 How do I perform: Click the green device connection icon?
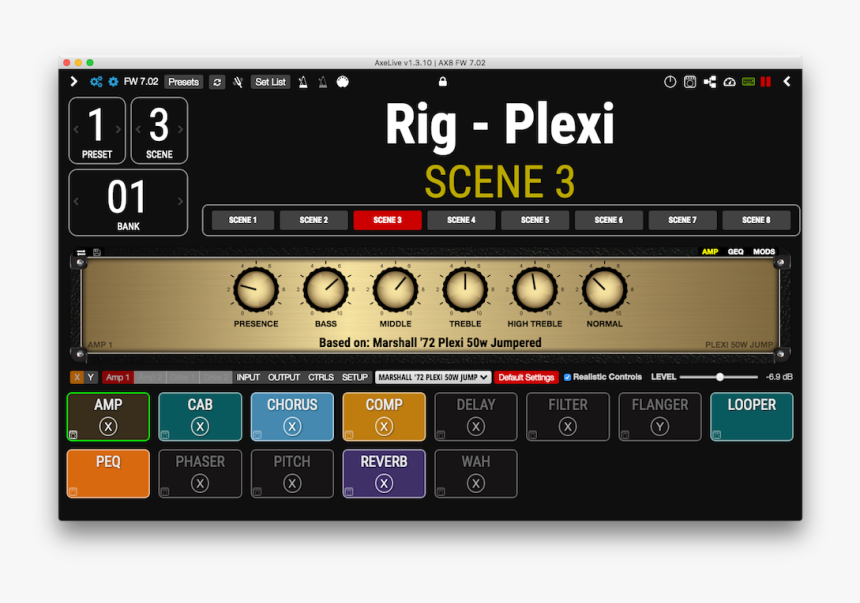[x=748, y=82]
